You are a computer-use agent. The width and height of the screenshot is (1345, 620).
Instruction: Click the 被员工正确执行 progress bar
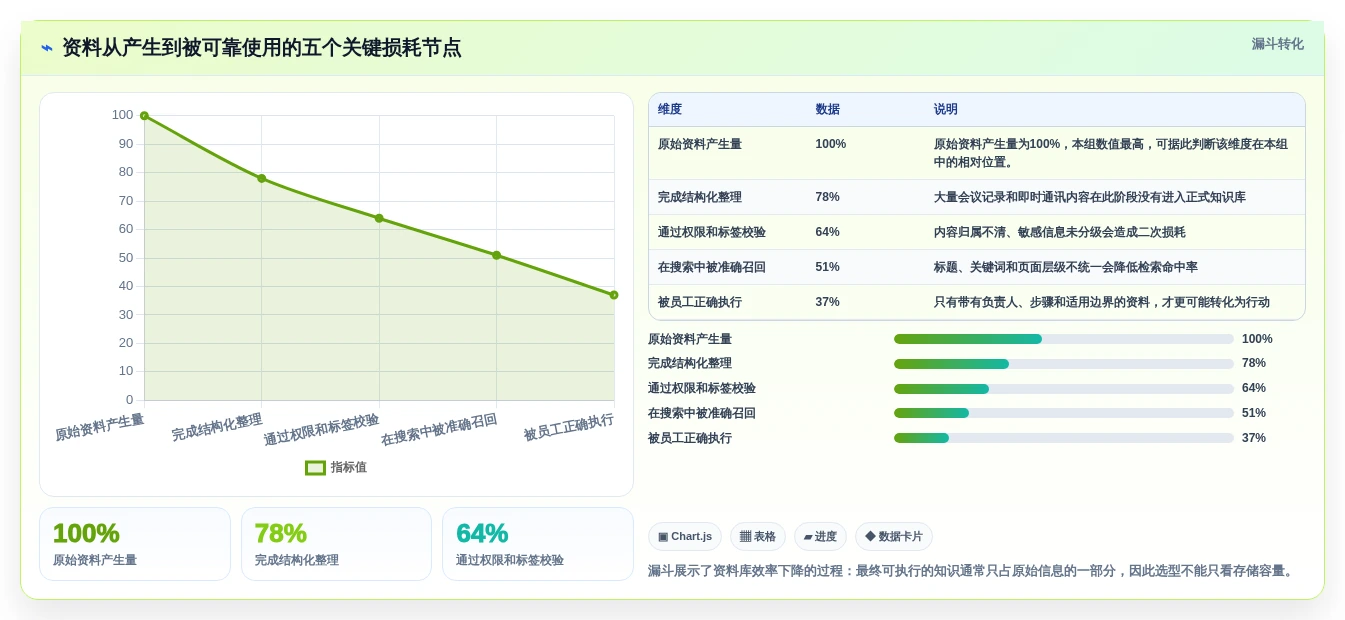click(x=1064, y=438)
